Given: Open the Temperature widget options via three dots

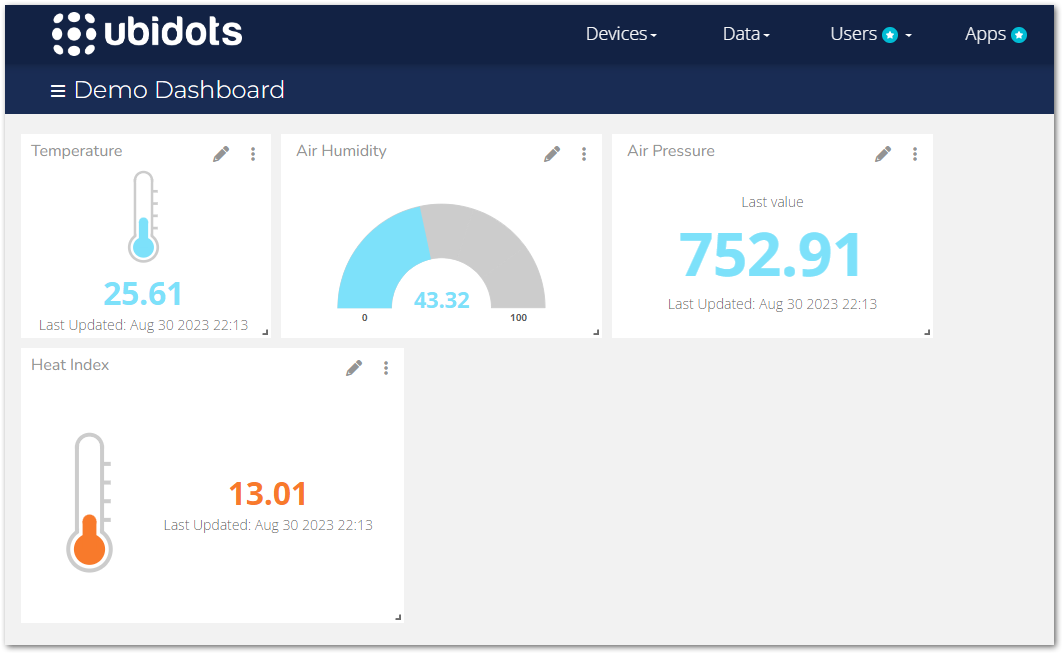Looking at the screenshot, I should (x=252, y=153).
